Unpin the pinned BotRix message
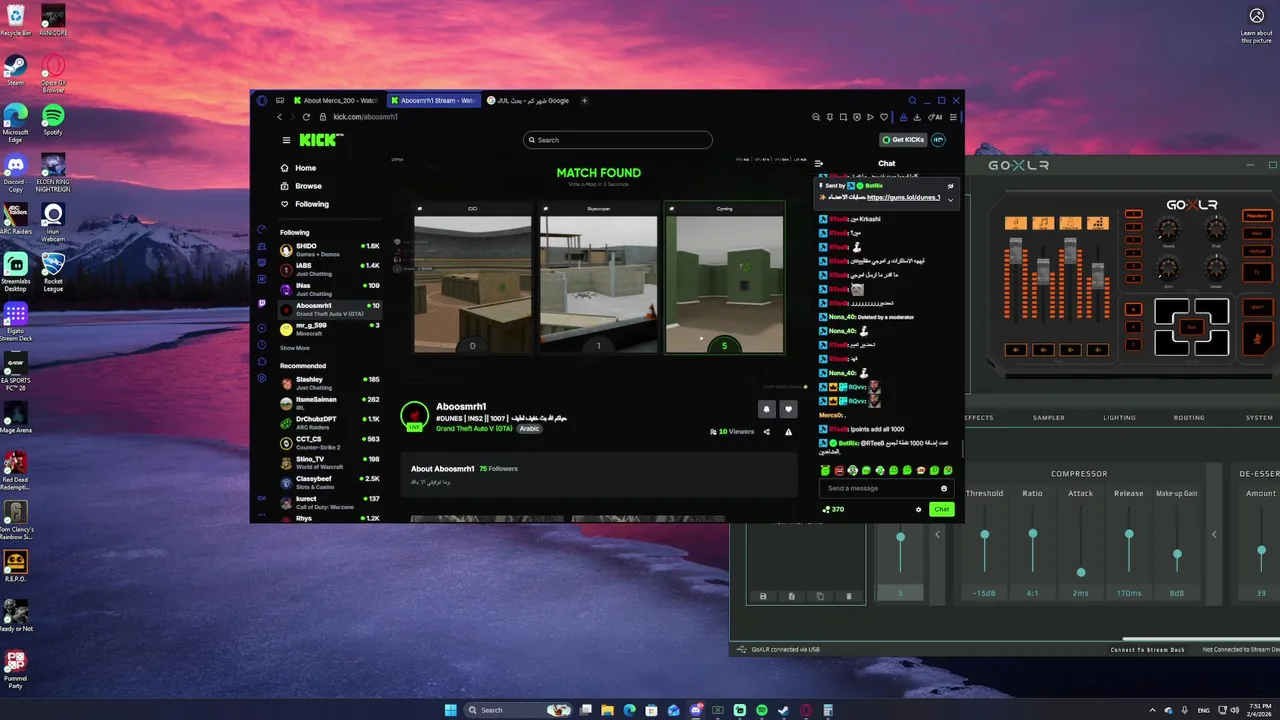The width and height of the screenshot is (1280, 720). (x=950, y=186)
